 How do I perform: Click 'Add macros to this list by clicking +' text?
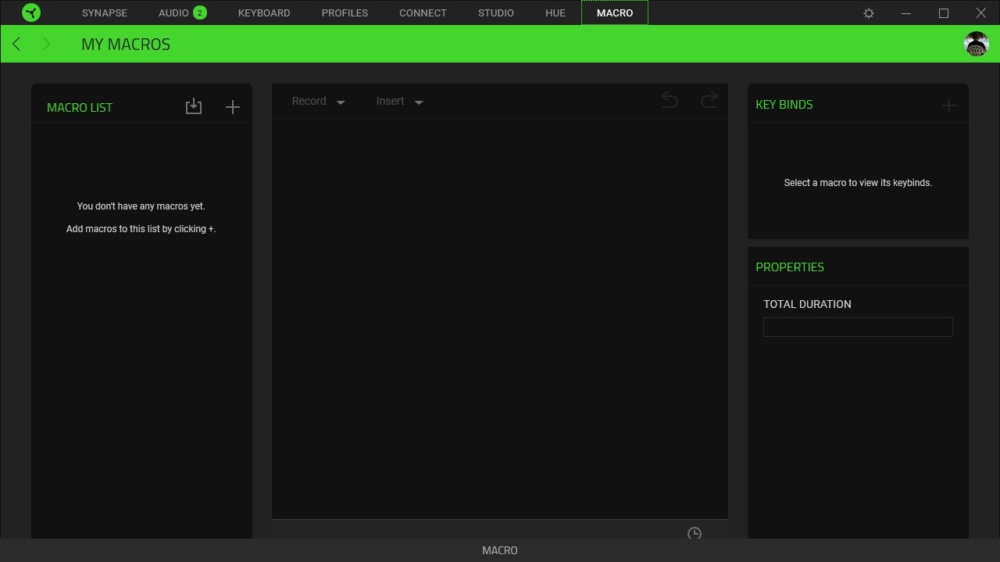point(141,228)
